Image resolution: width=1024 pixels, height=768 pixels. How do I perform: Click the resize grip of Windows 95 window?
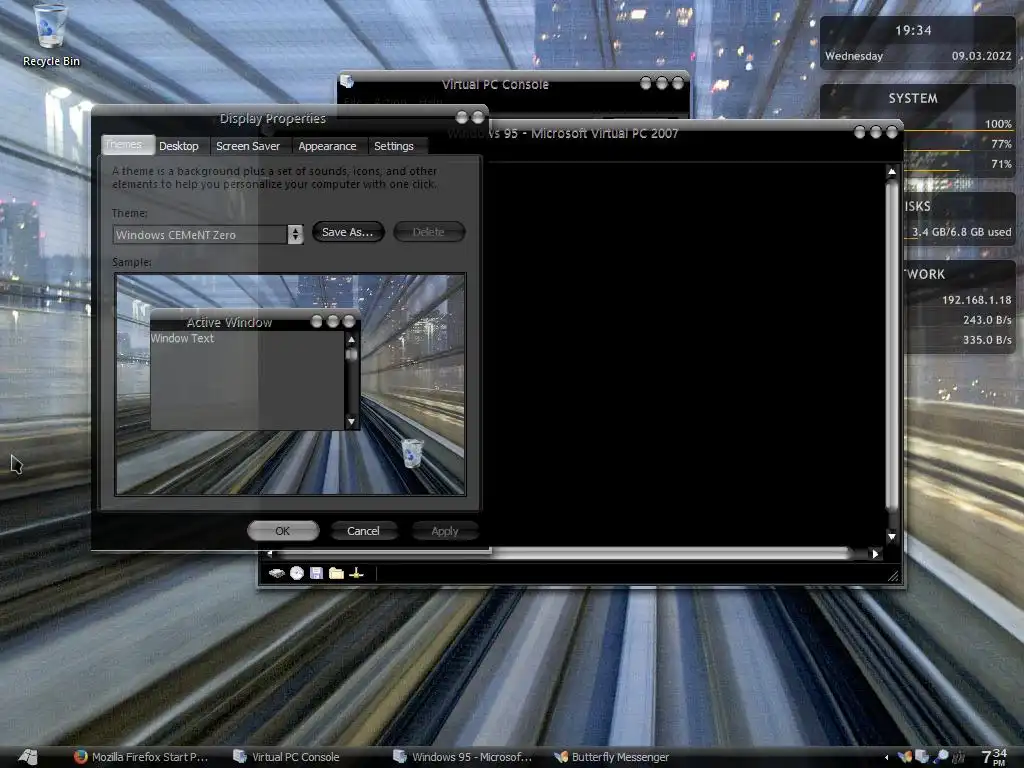893,575
